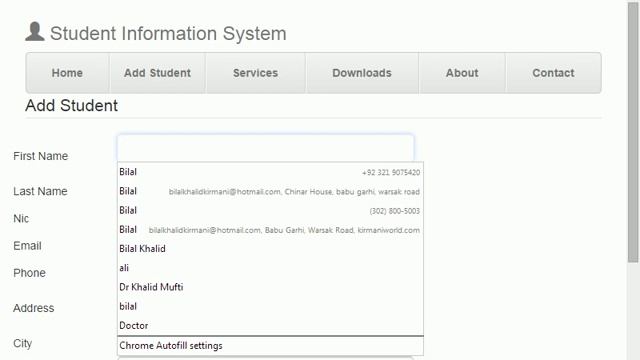The width and height of the screenshot is (640, 360).
Task: Go to the Contact tab
Action: click(x=553, y=73)
